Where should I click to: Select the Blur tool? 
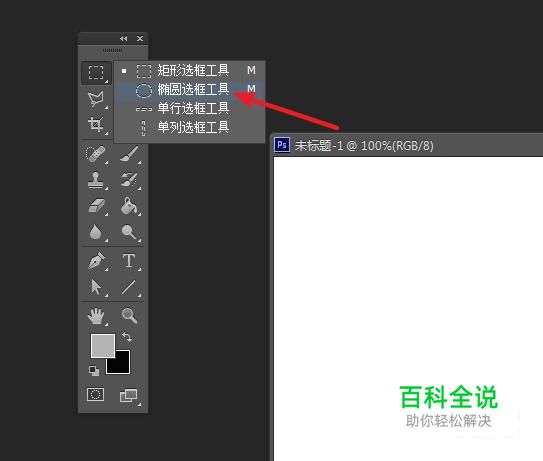click(x=96, y=232)
